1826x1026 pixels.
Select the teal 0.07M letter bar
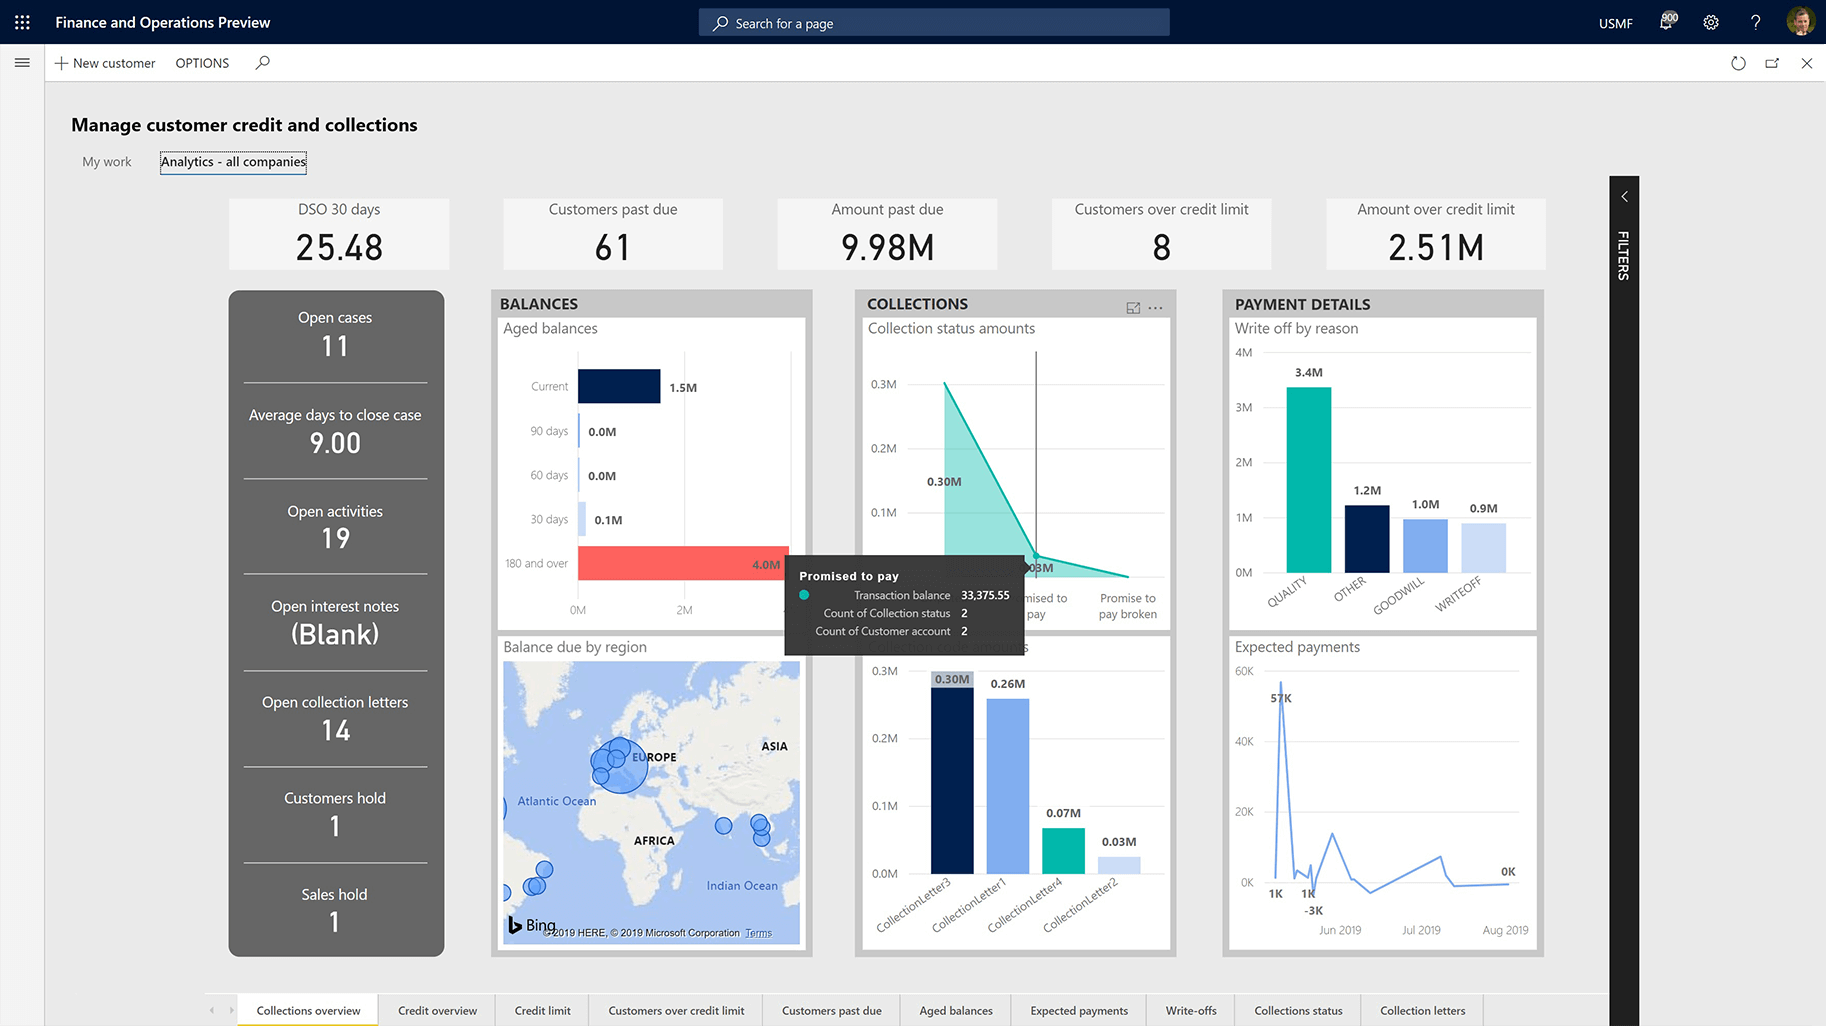tap(1063, 851)
